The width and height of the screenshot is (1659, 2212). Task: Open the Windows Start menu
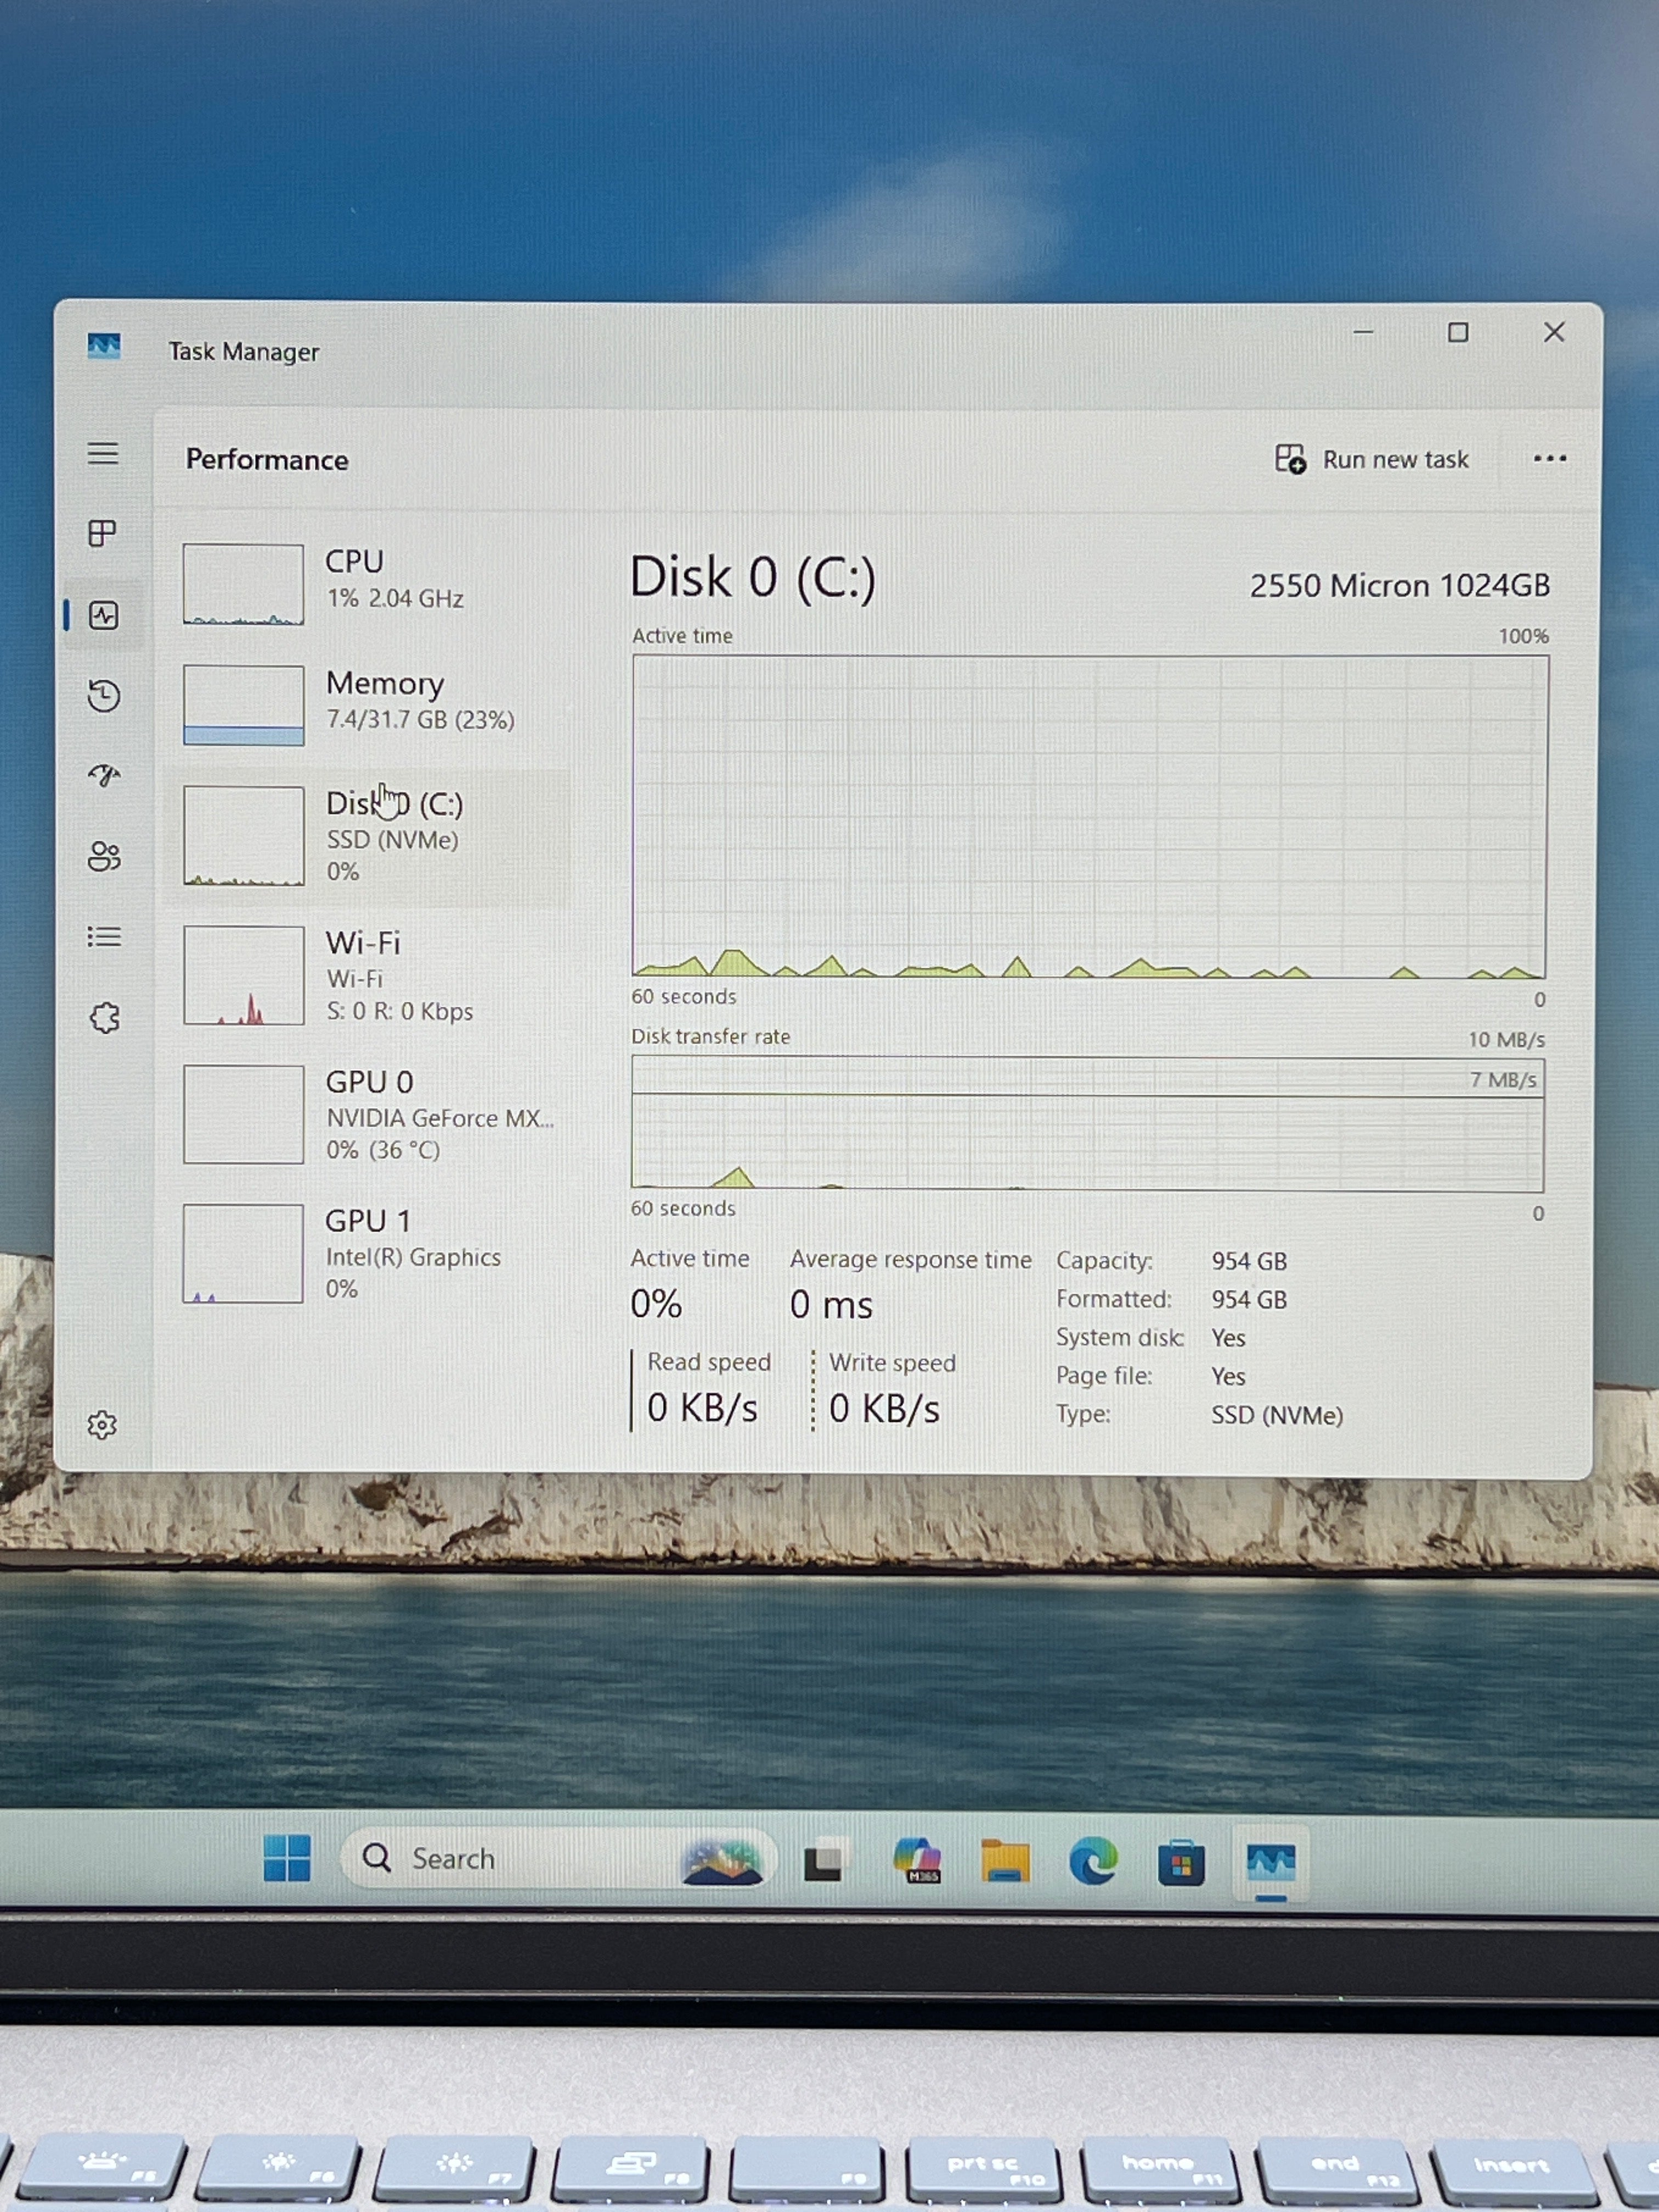point(287,1858)
